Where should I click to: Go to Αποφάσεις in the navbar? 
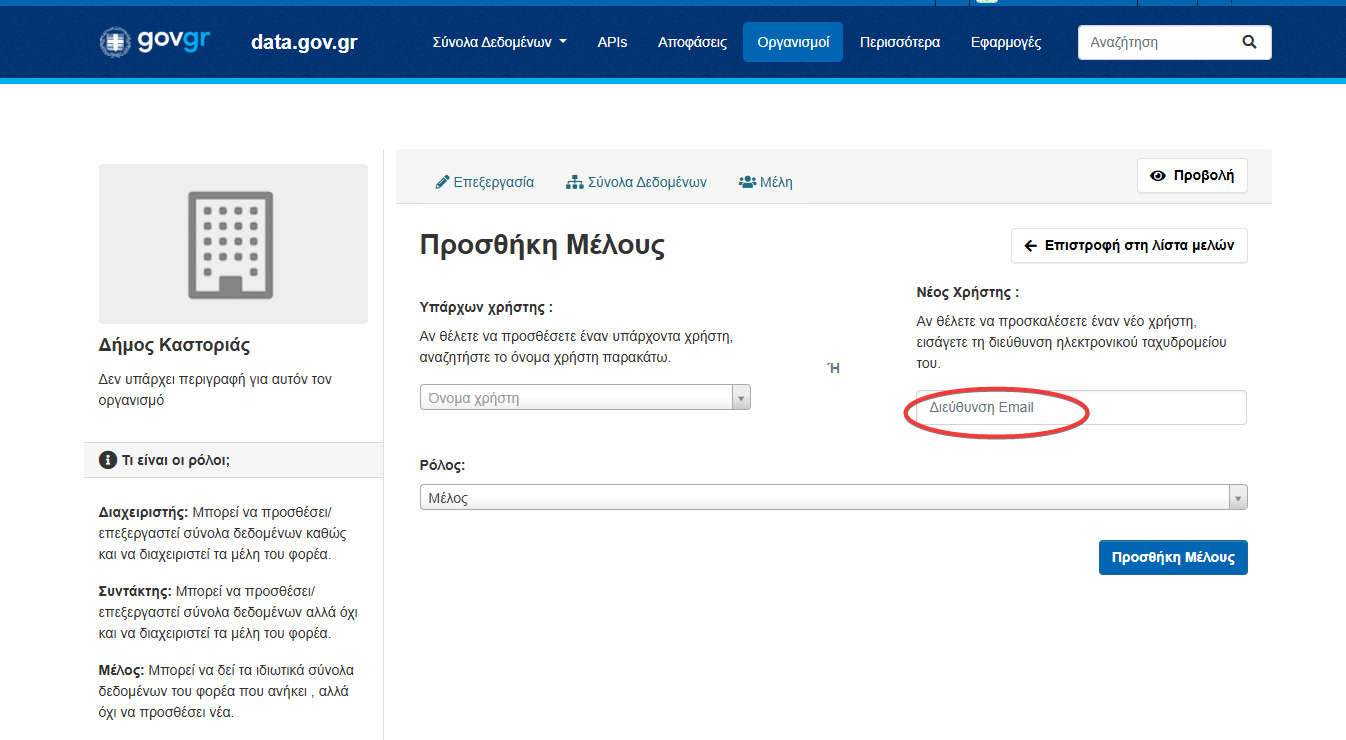click(x=692, y=43)
